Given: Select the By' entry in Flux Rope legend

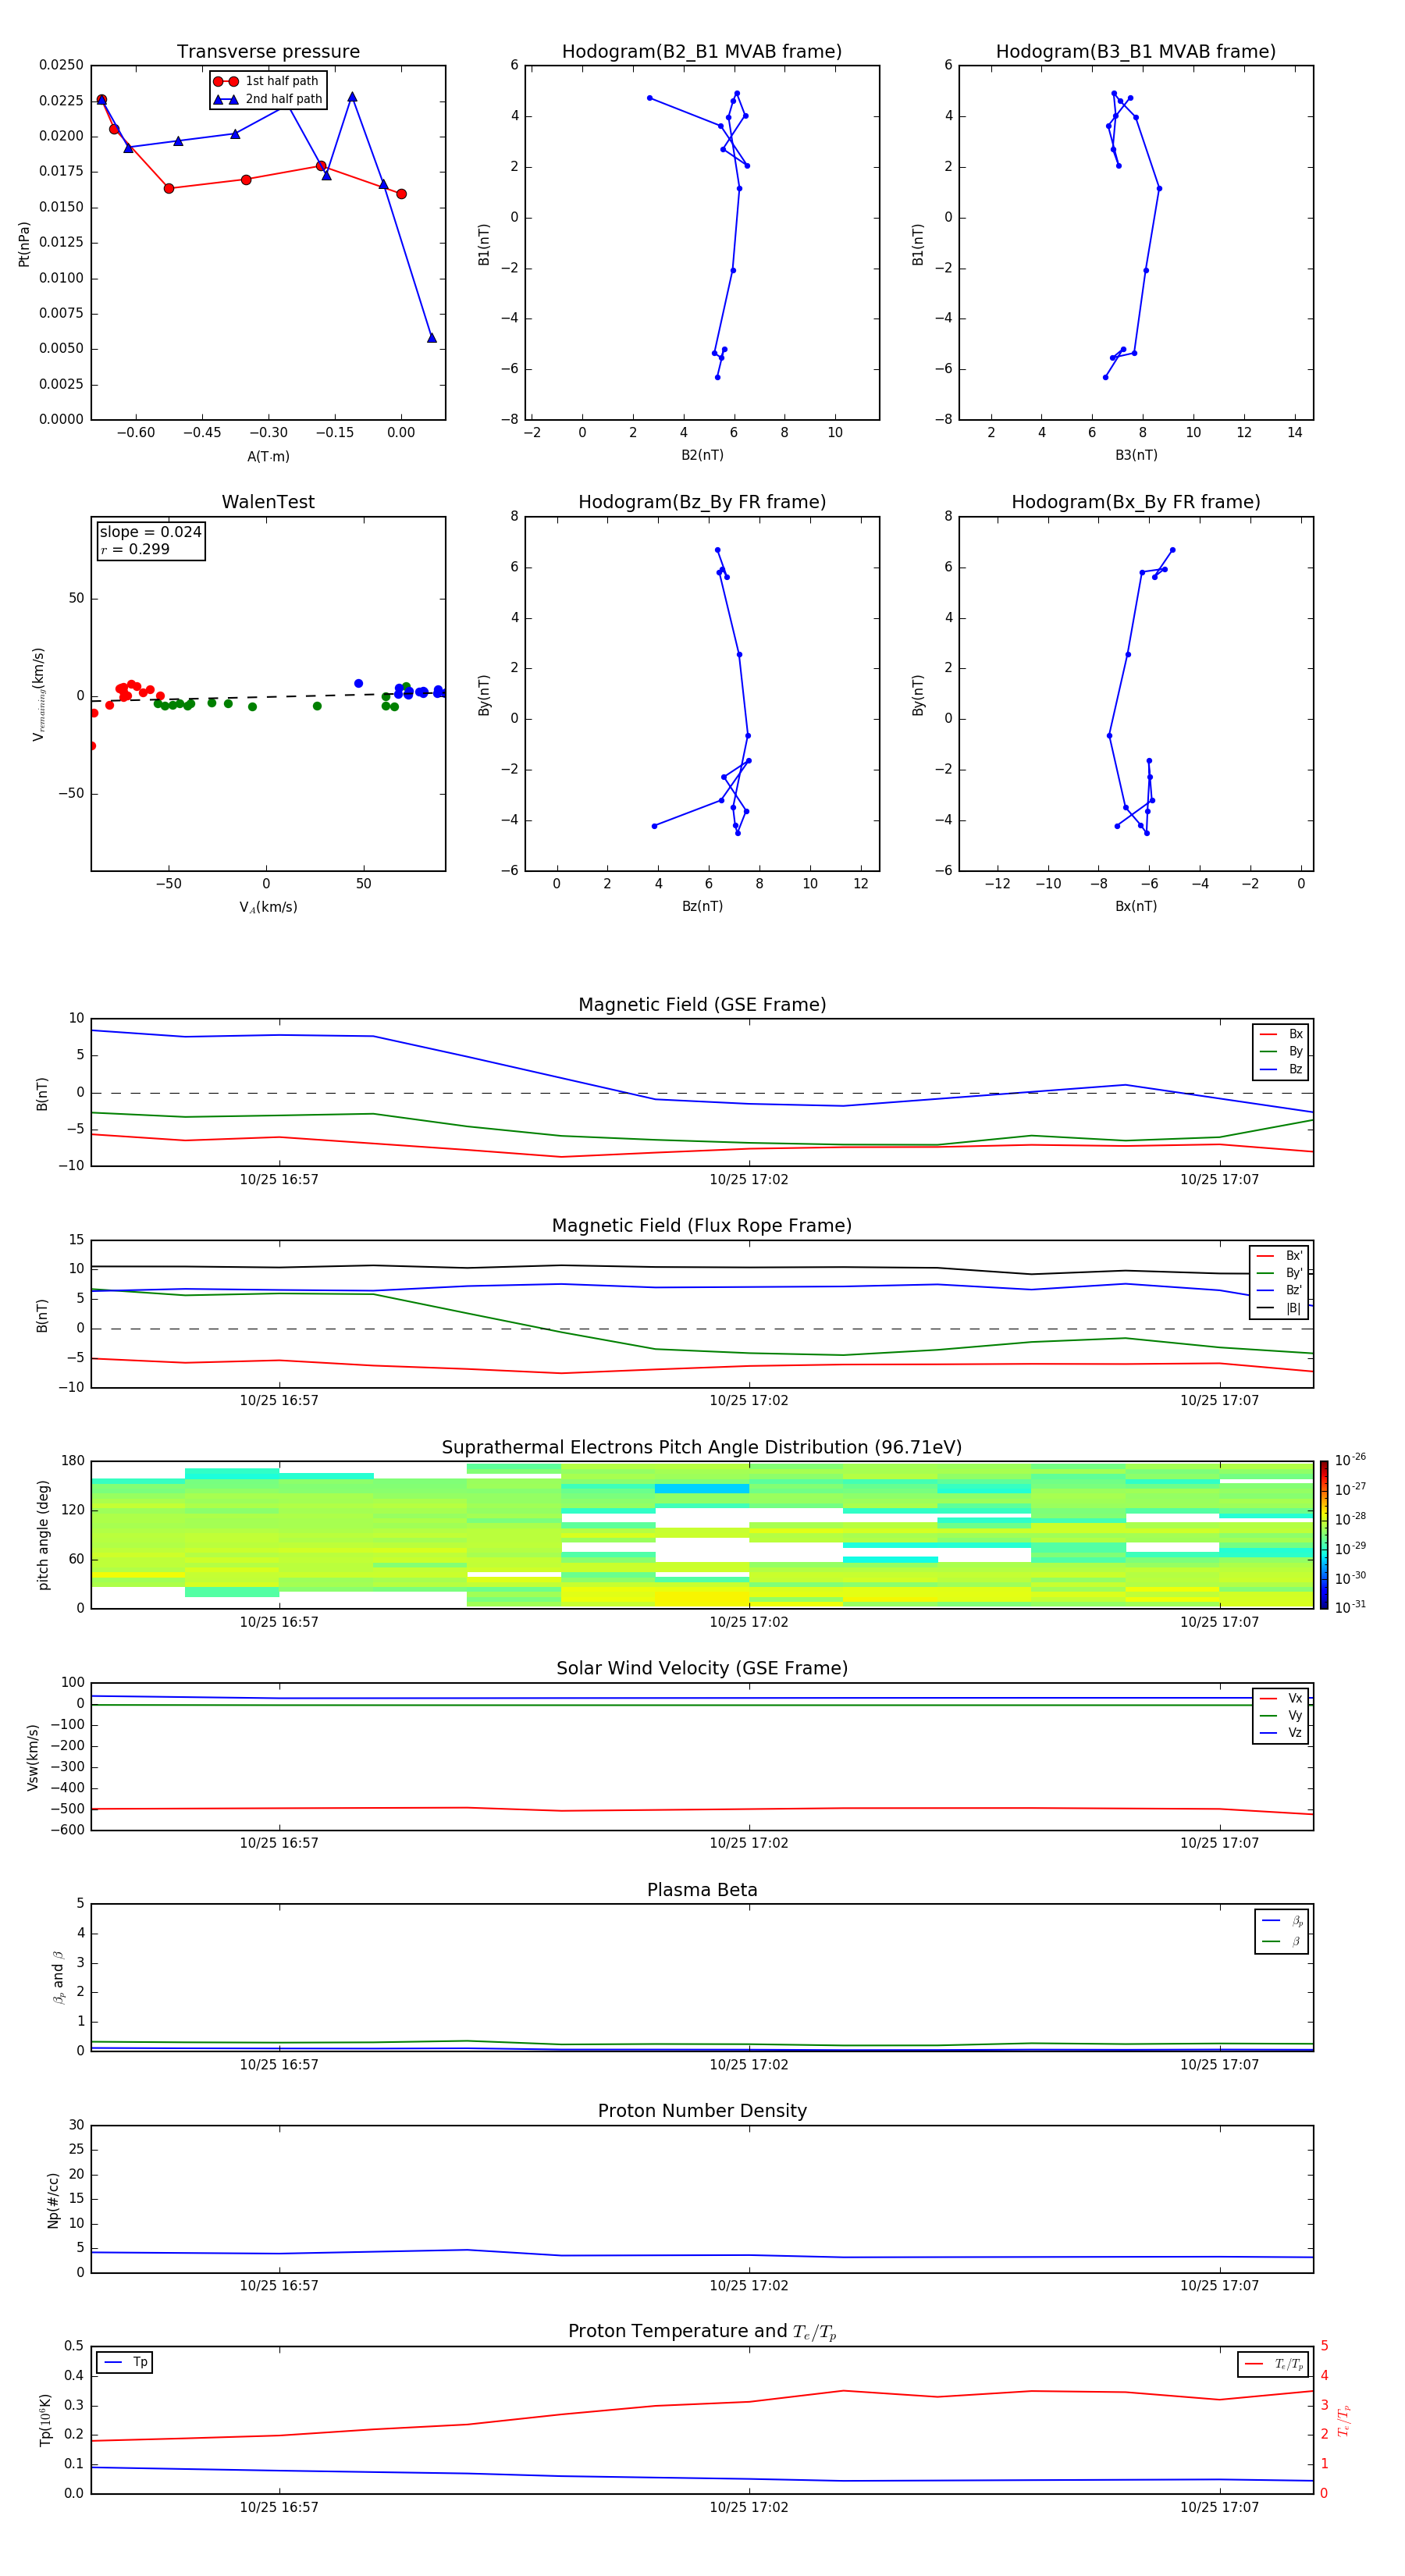Looking at the screenshot, I should click(1279, 1273).
